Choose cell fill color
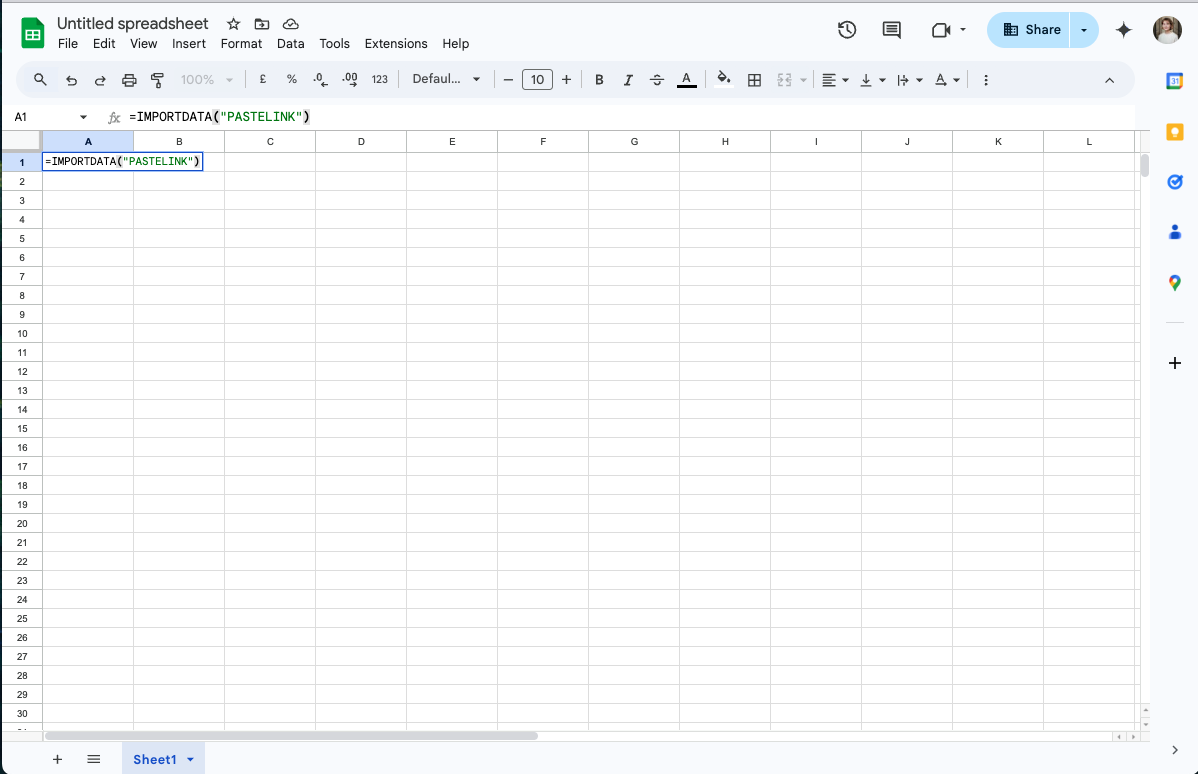The width and height of the screenshot is (1198, 774). tap(724, 79)
